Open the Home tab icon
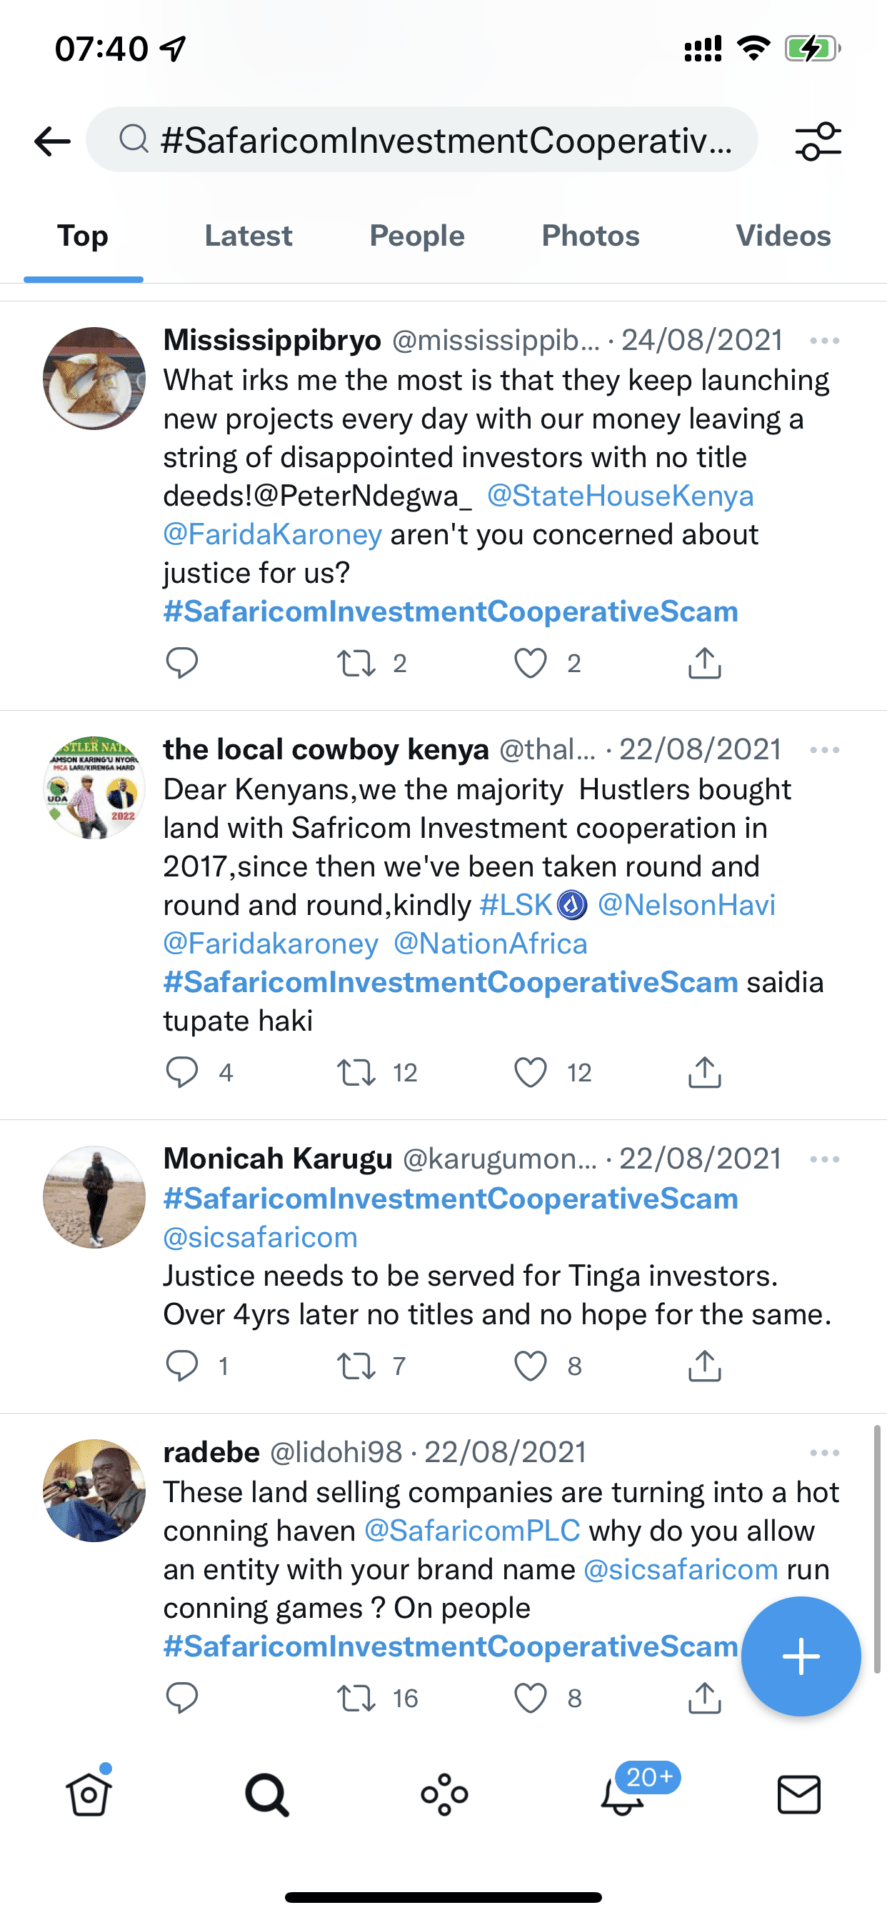887x1920 pixels. pos(89,1795)
